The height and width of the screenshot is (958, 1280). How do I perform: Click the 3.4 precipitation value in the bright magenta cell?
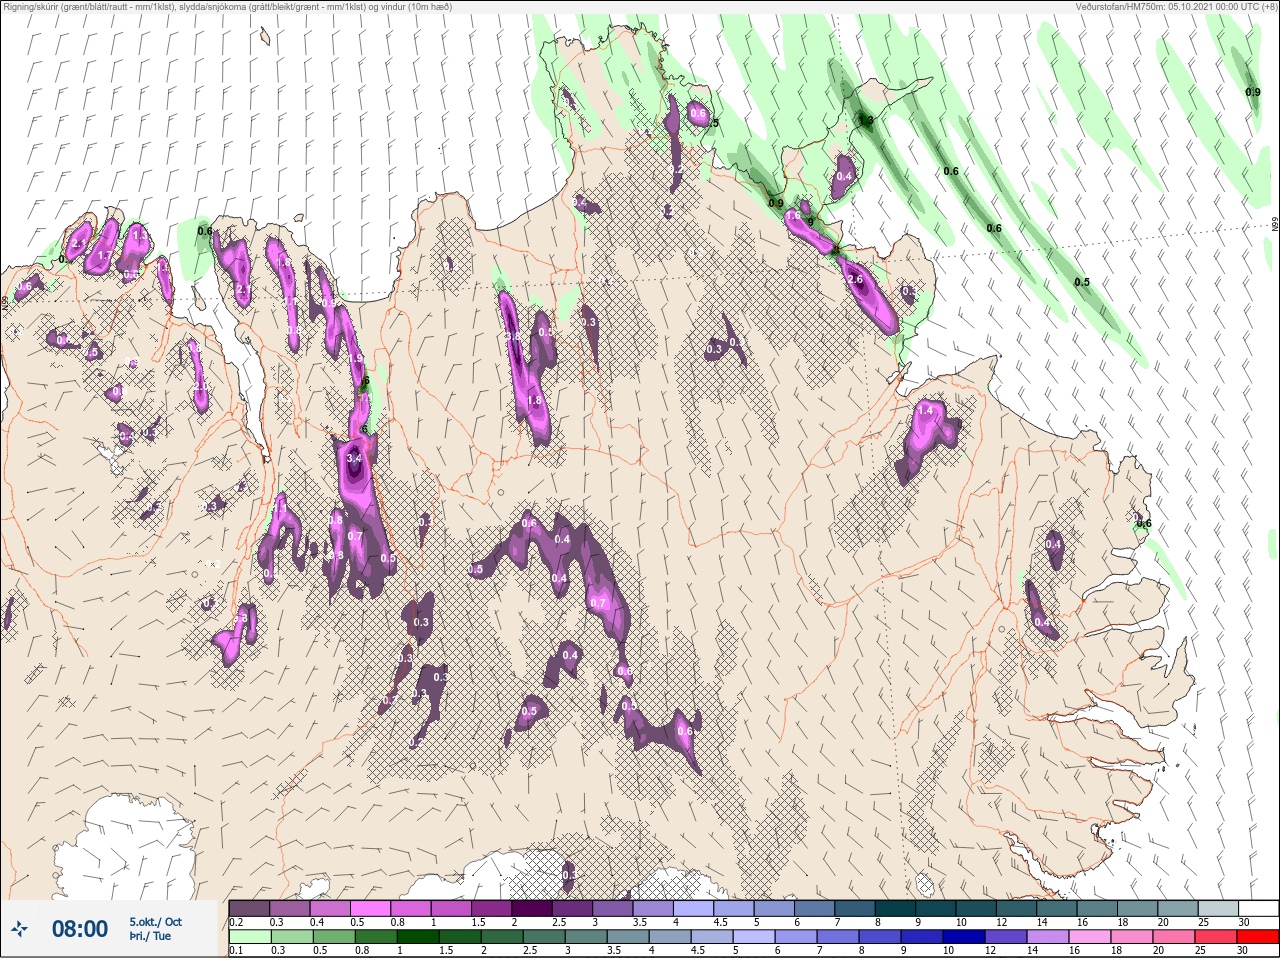pyautogui.click(x=353, y=458)
